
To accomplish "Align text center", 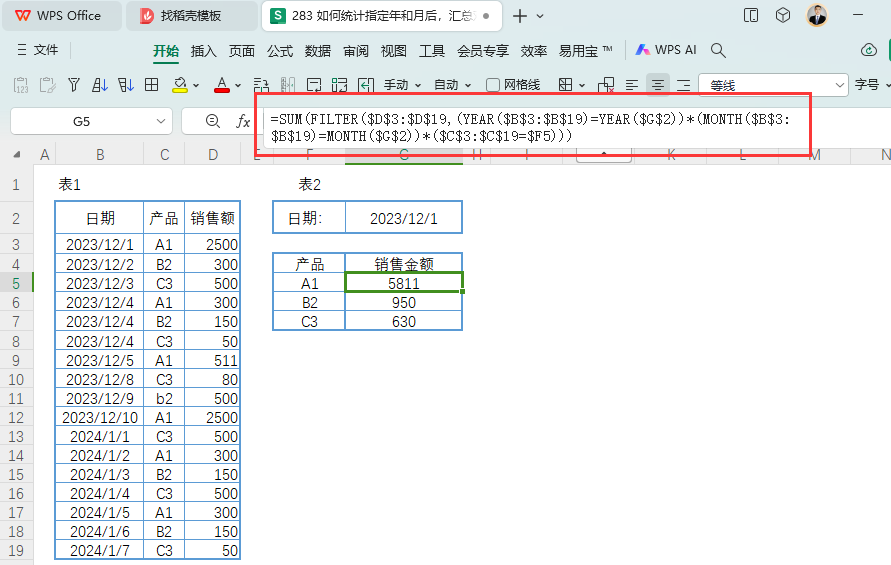I will [x=657, y=85].
